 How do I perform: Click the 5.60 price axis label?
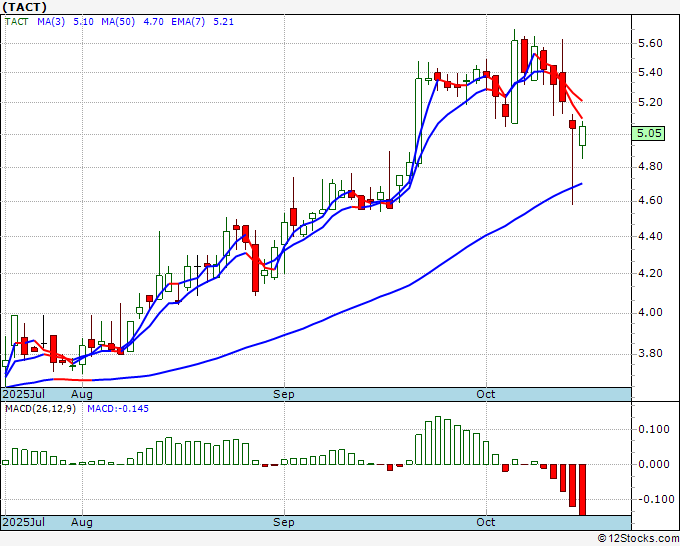click(x=650, y=43)
